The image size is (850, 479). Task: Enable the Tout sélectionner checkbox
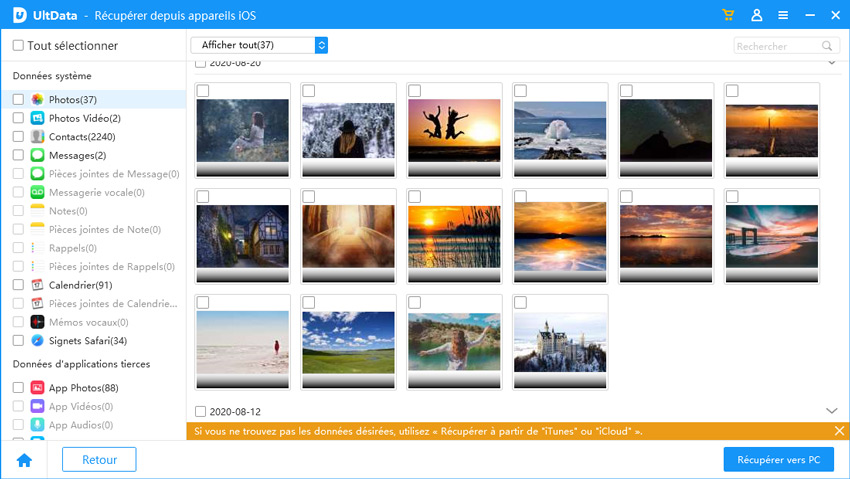pos(18,46)
